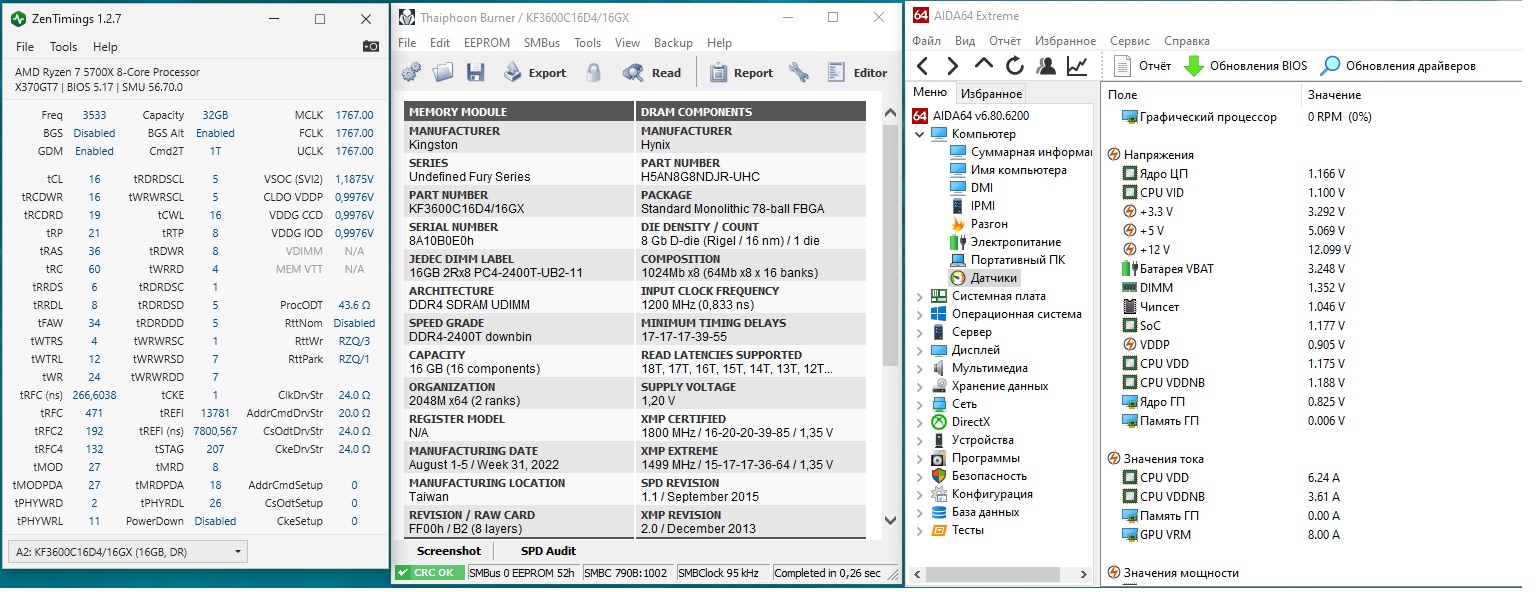Click the DIMM voltage row in AIDA64

[1236, 288]
